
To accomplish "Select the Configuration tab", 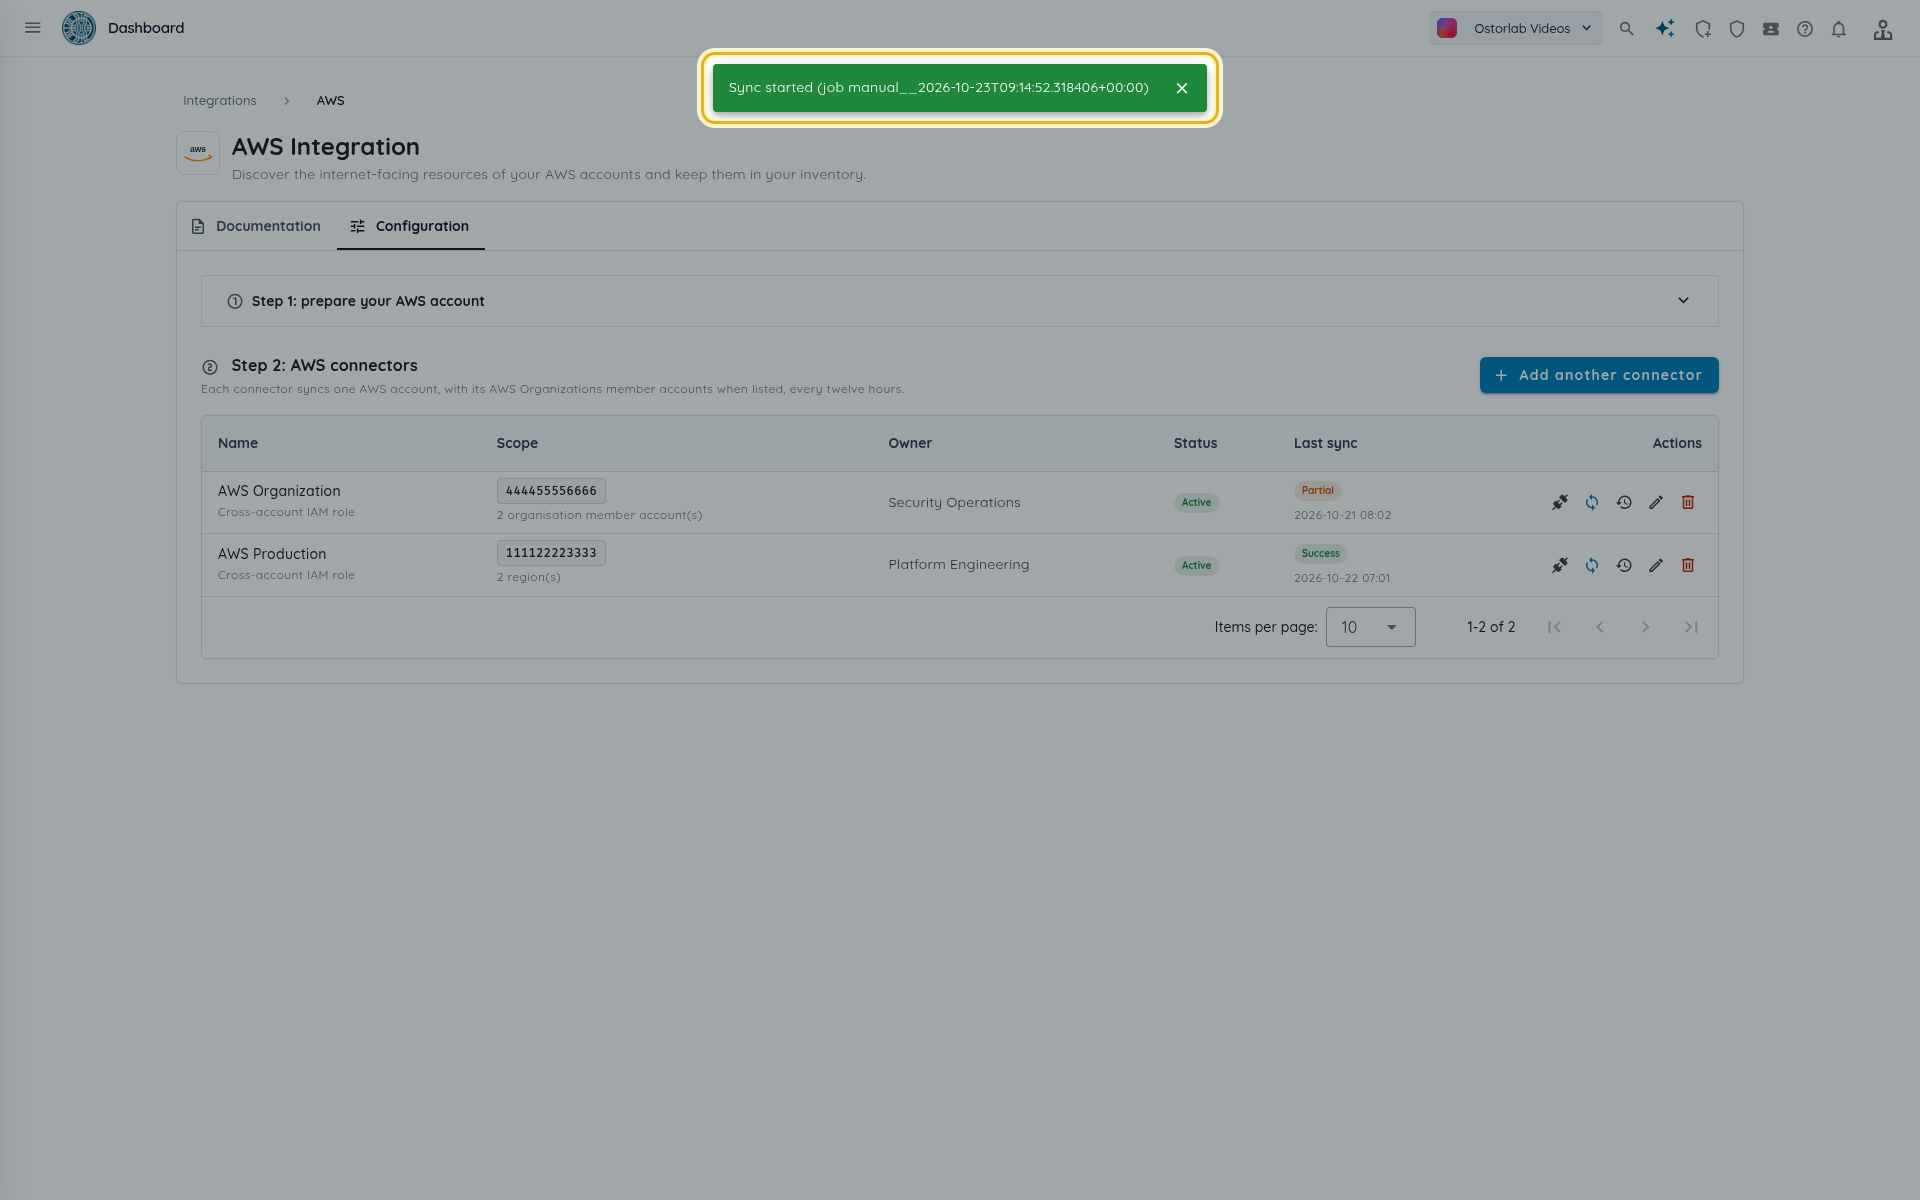I will click(x=410, y=226).
